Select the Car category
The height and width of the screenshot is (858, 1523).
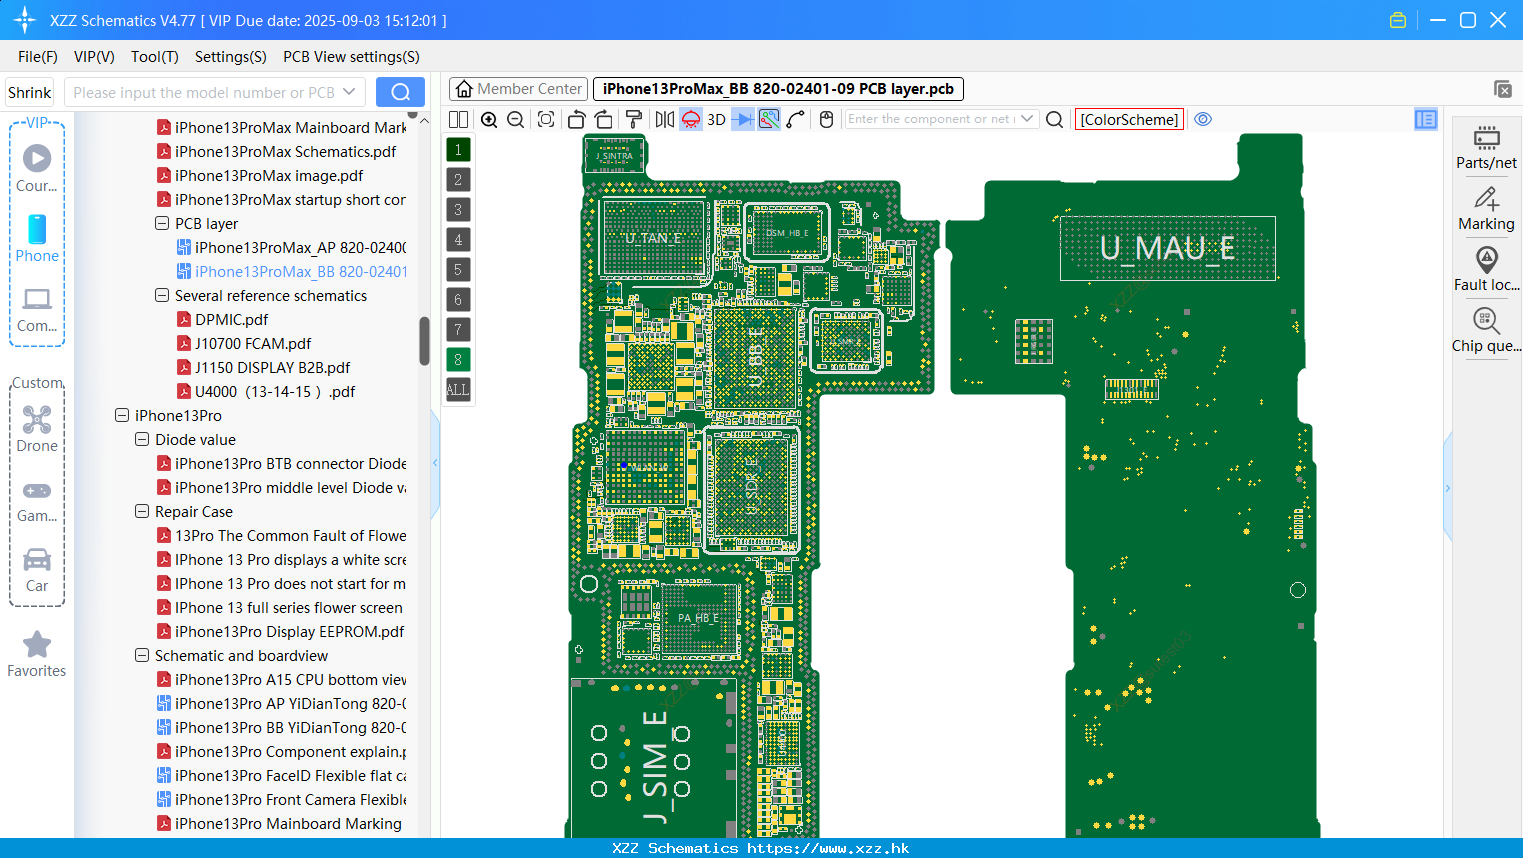pos(37,570)
